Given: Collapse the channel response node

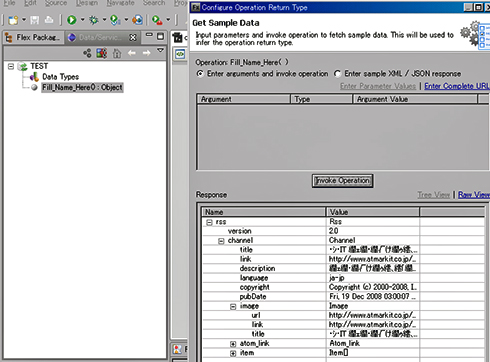Looking at the screenshot, I should click(221, 241).
